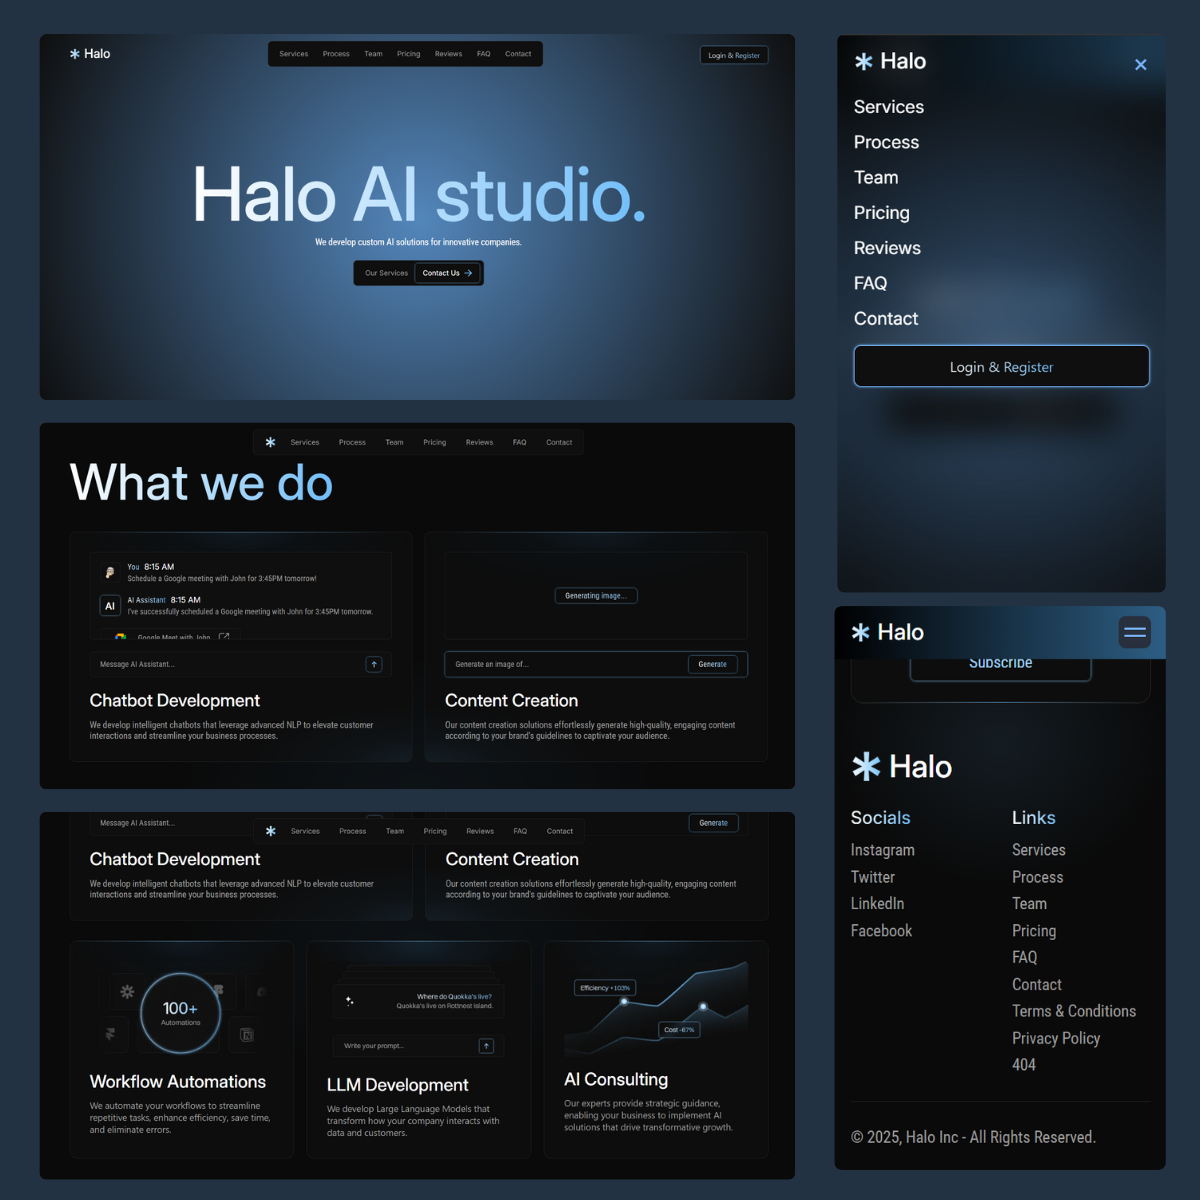
Task: Open the Terms & Conditions footer link
Action: 1073,1011
